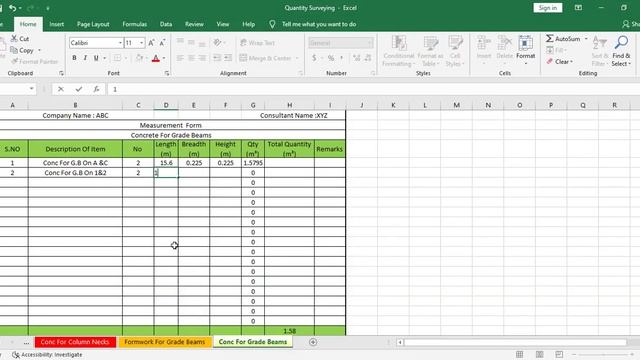This screenshot has height=360, width=640.
Task: Click Decrease Decimal icon
Action: (368, 58)
